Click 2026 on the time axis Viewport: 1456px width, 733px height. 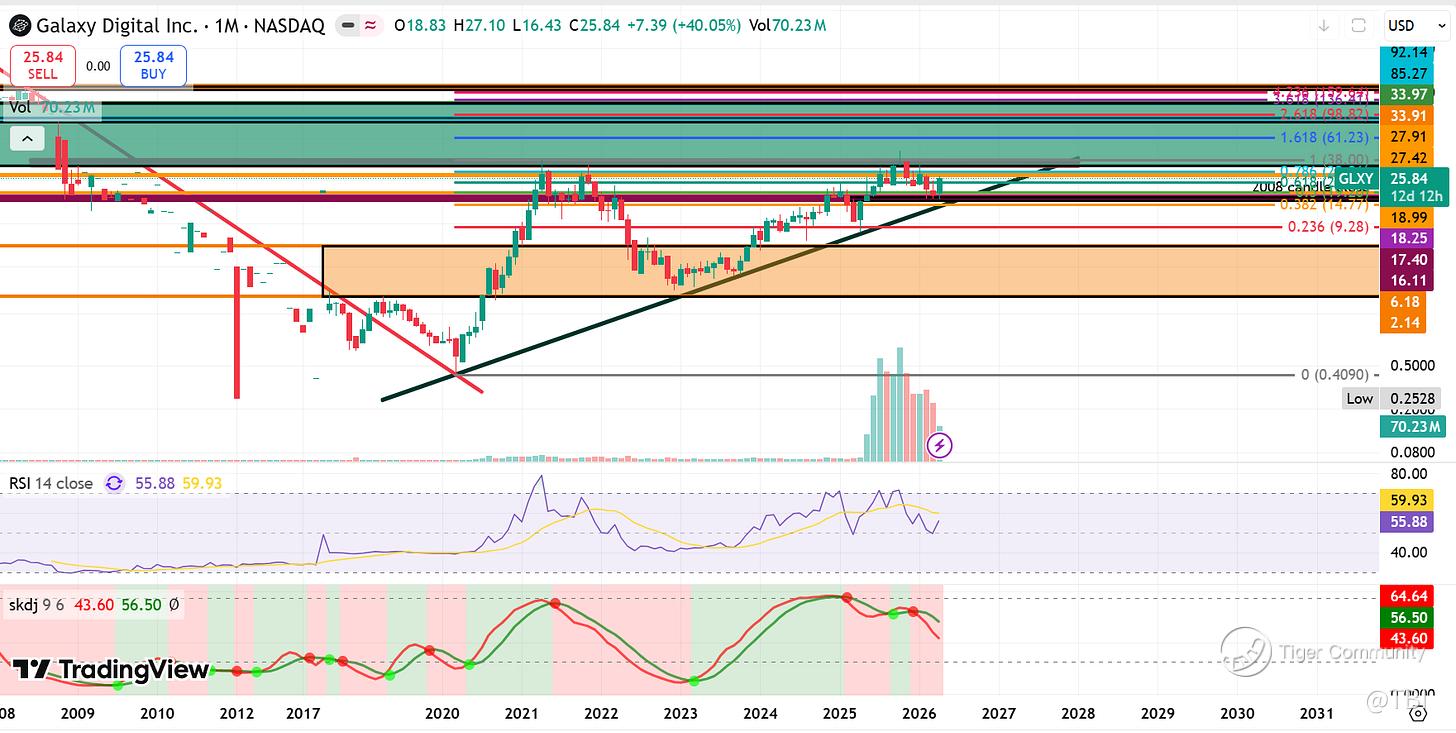[x=919, y=713]
